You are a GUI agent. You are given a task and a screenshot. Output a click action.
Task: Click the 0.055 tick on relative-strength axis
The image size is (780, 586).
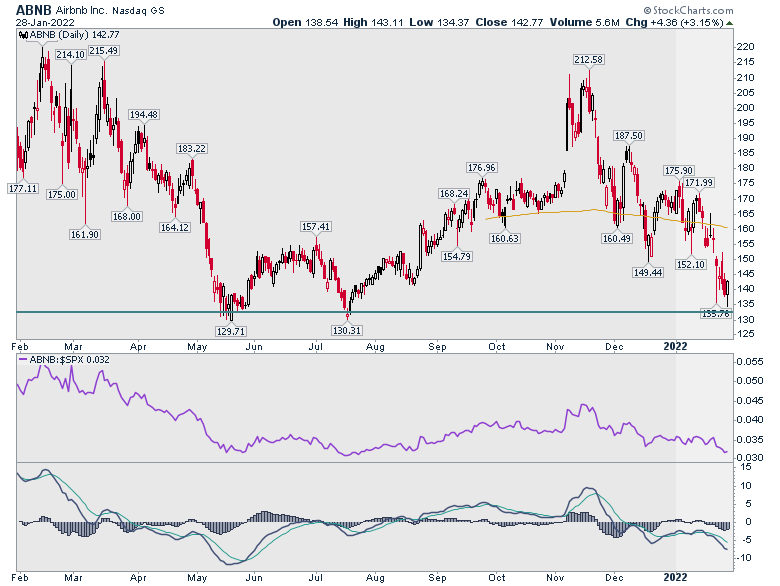coord(750,362)
